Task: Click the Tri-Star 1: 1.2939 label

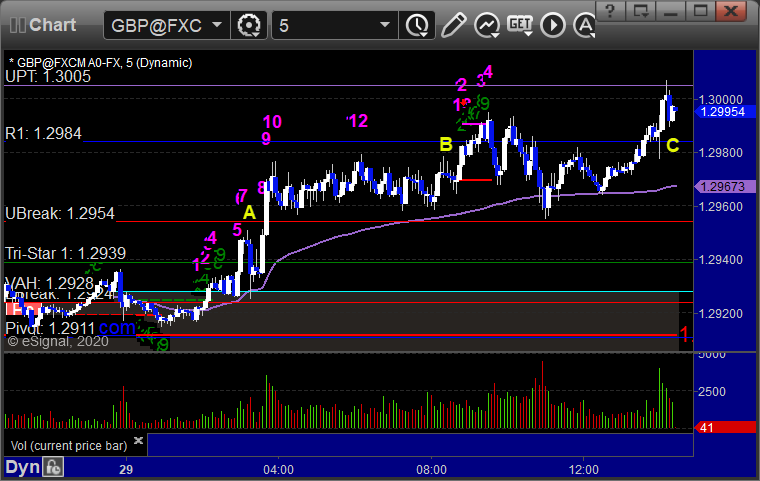Action: coord(65,253)
